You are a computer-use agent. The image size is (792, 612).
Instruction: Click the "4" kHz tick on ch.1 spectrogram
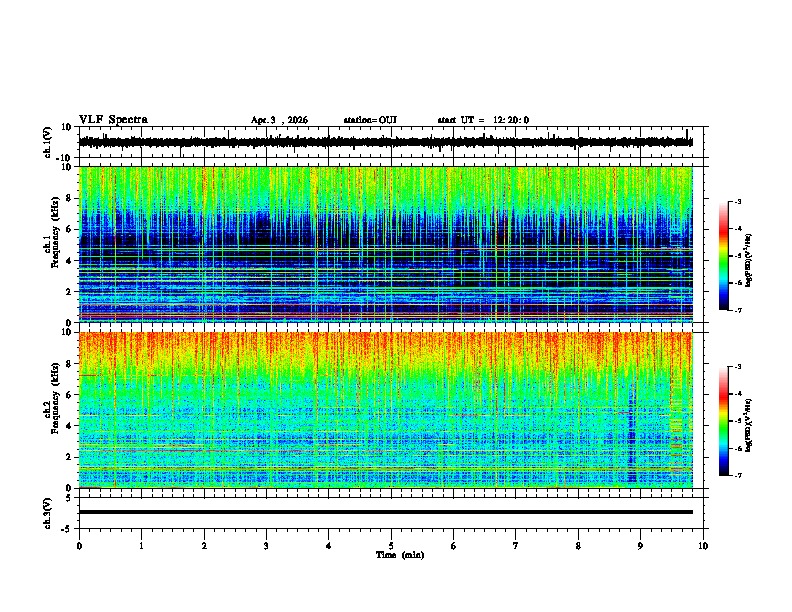69,261
